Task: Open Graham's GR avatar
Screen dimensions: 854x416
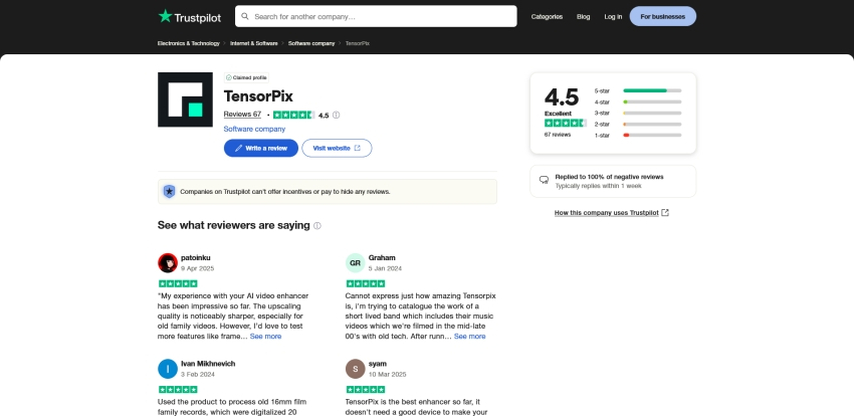Action: 355,263
